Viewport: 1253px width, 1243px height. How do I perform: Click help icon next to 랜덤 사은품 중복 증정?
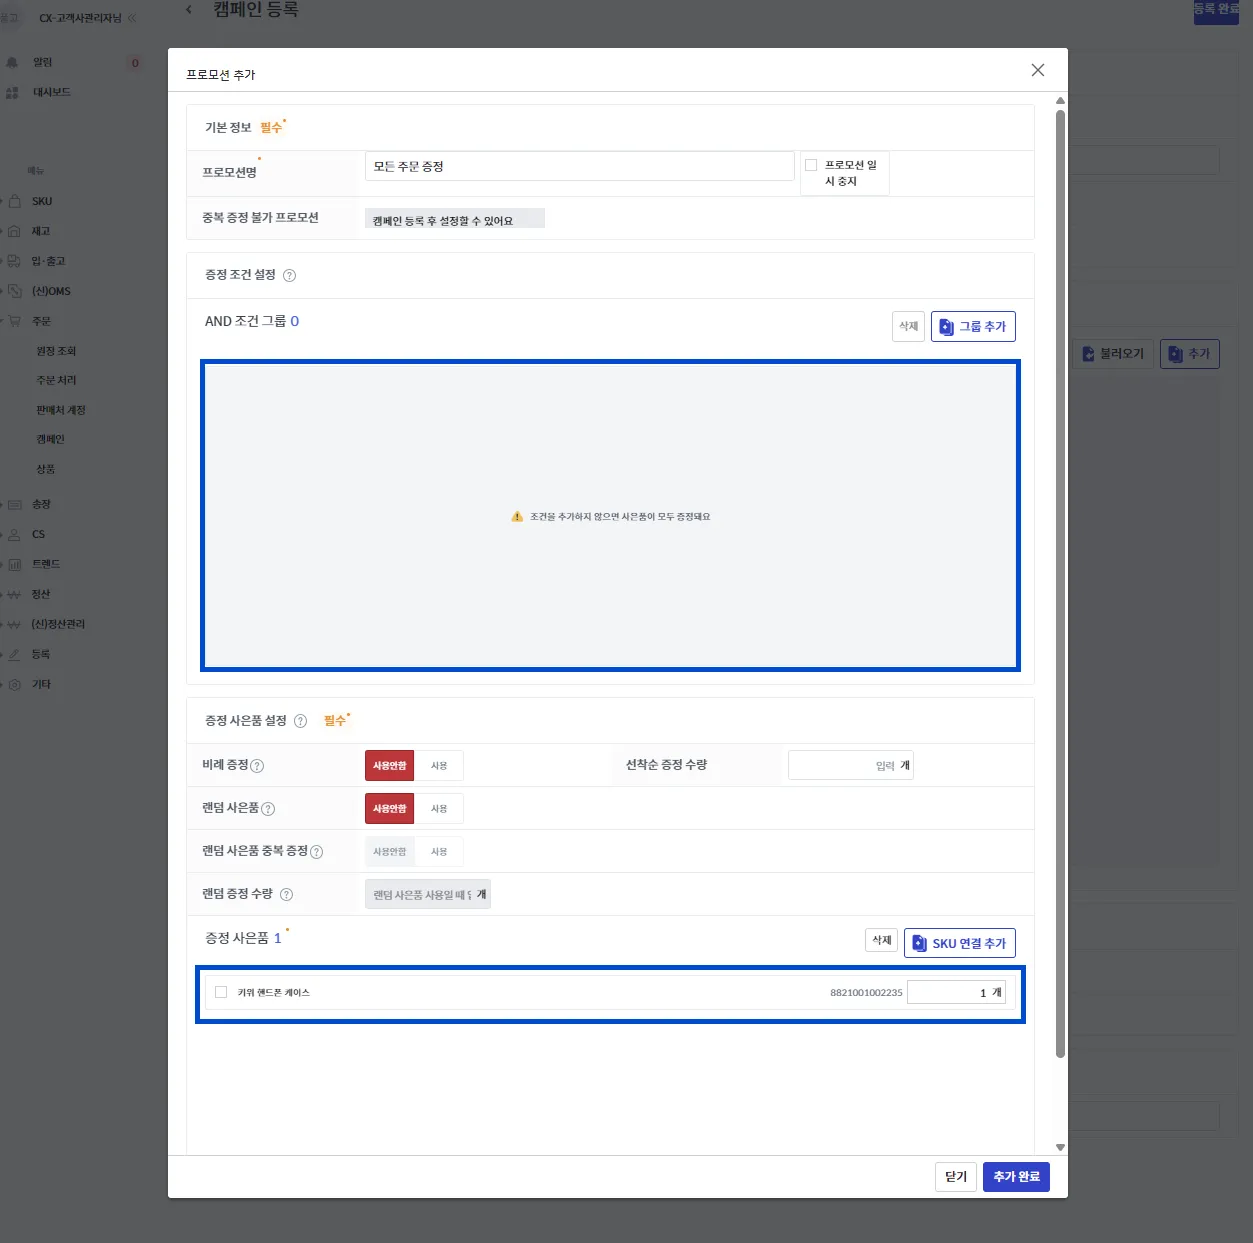[316, 852]
